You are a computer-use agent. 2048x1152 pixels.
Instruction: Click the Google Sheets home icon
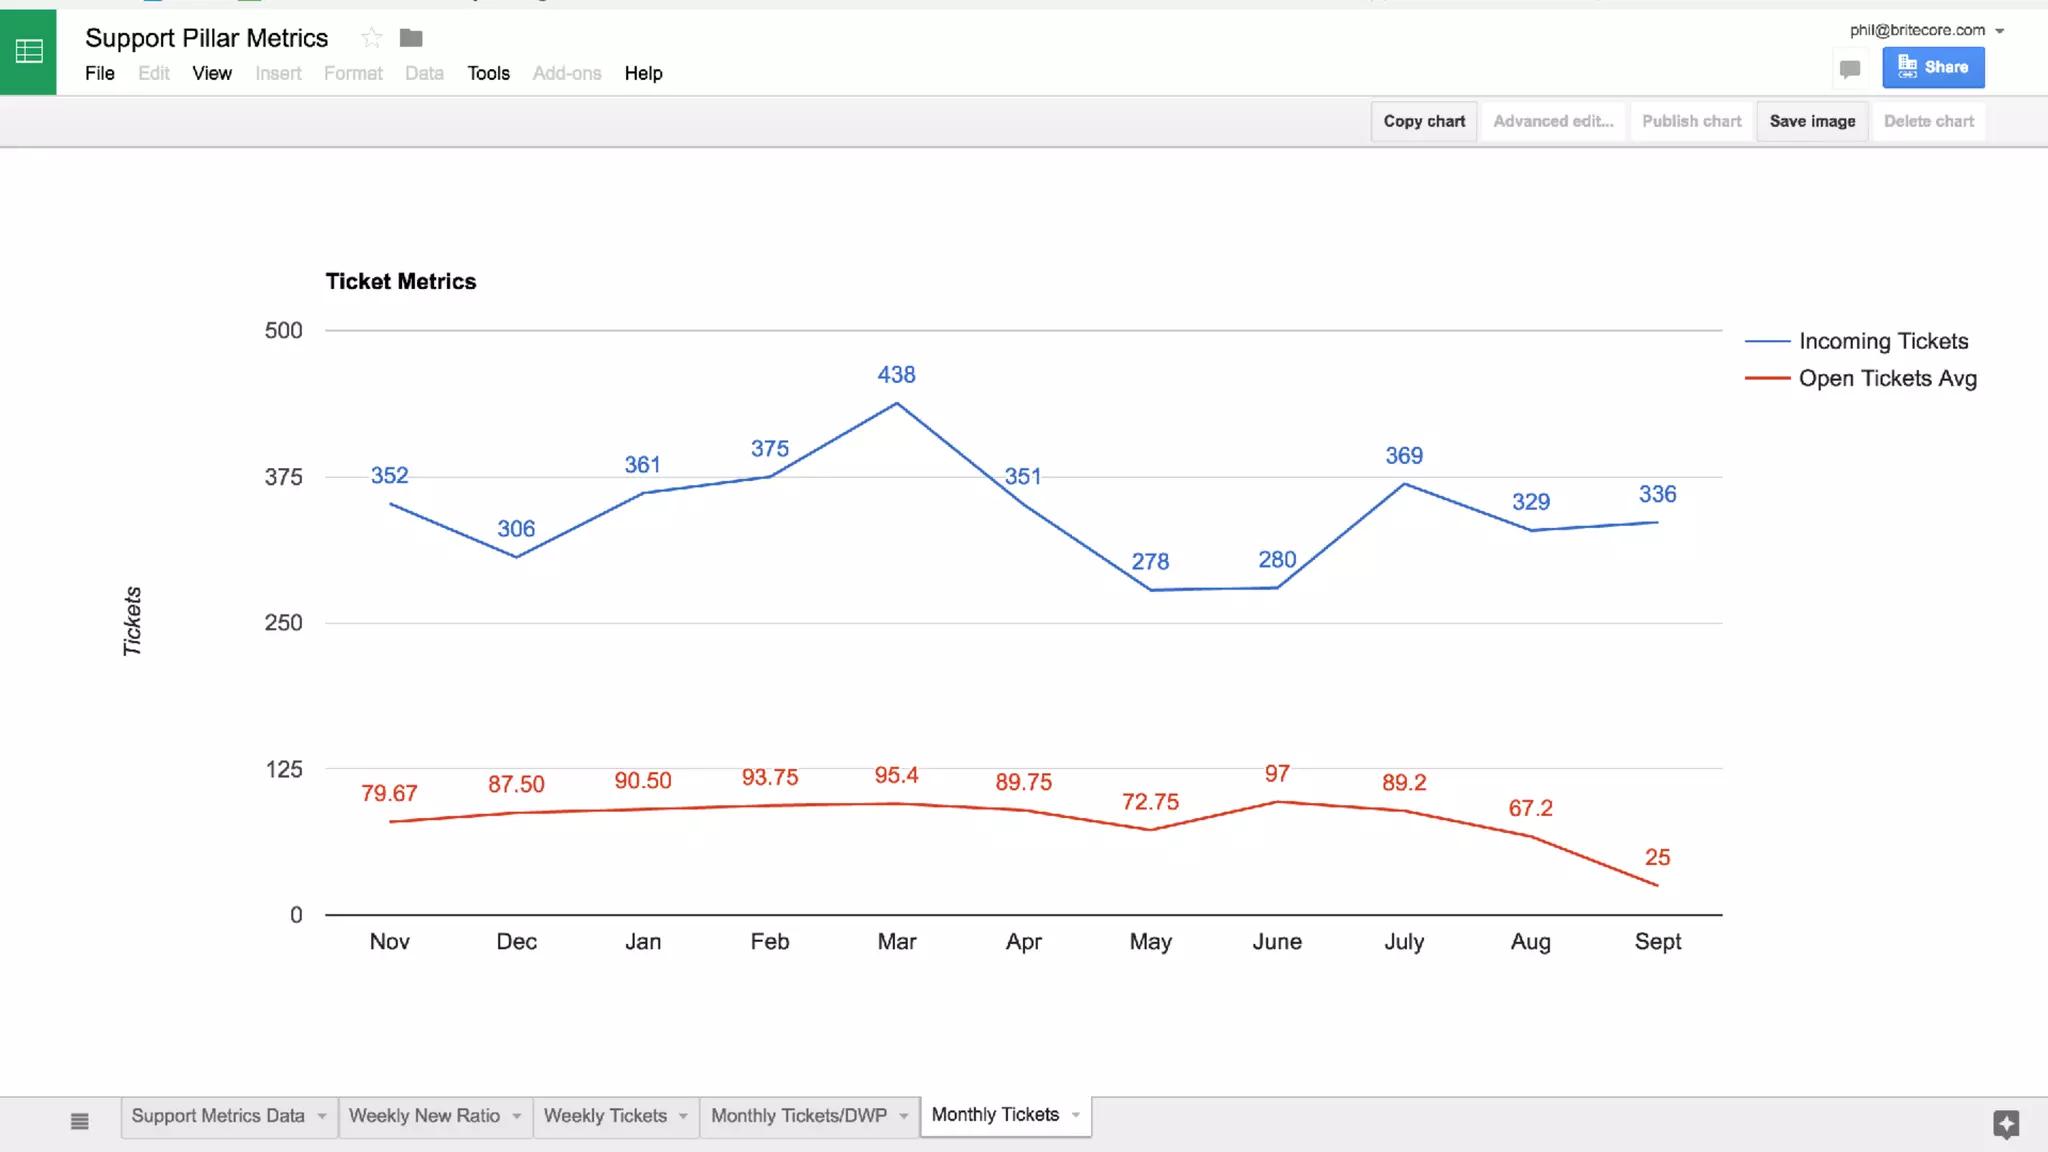tap(28, 51)
